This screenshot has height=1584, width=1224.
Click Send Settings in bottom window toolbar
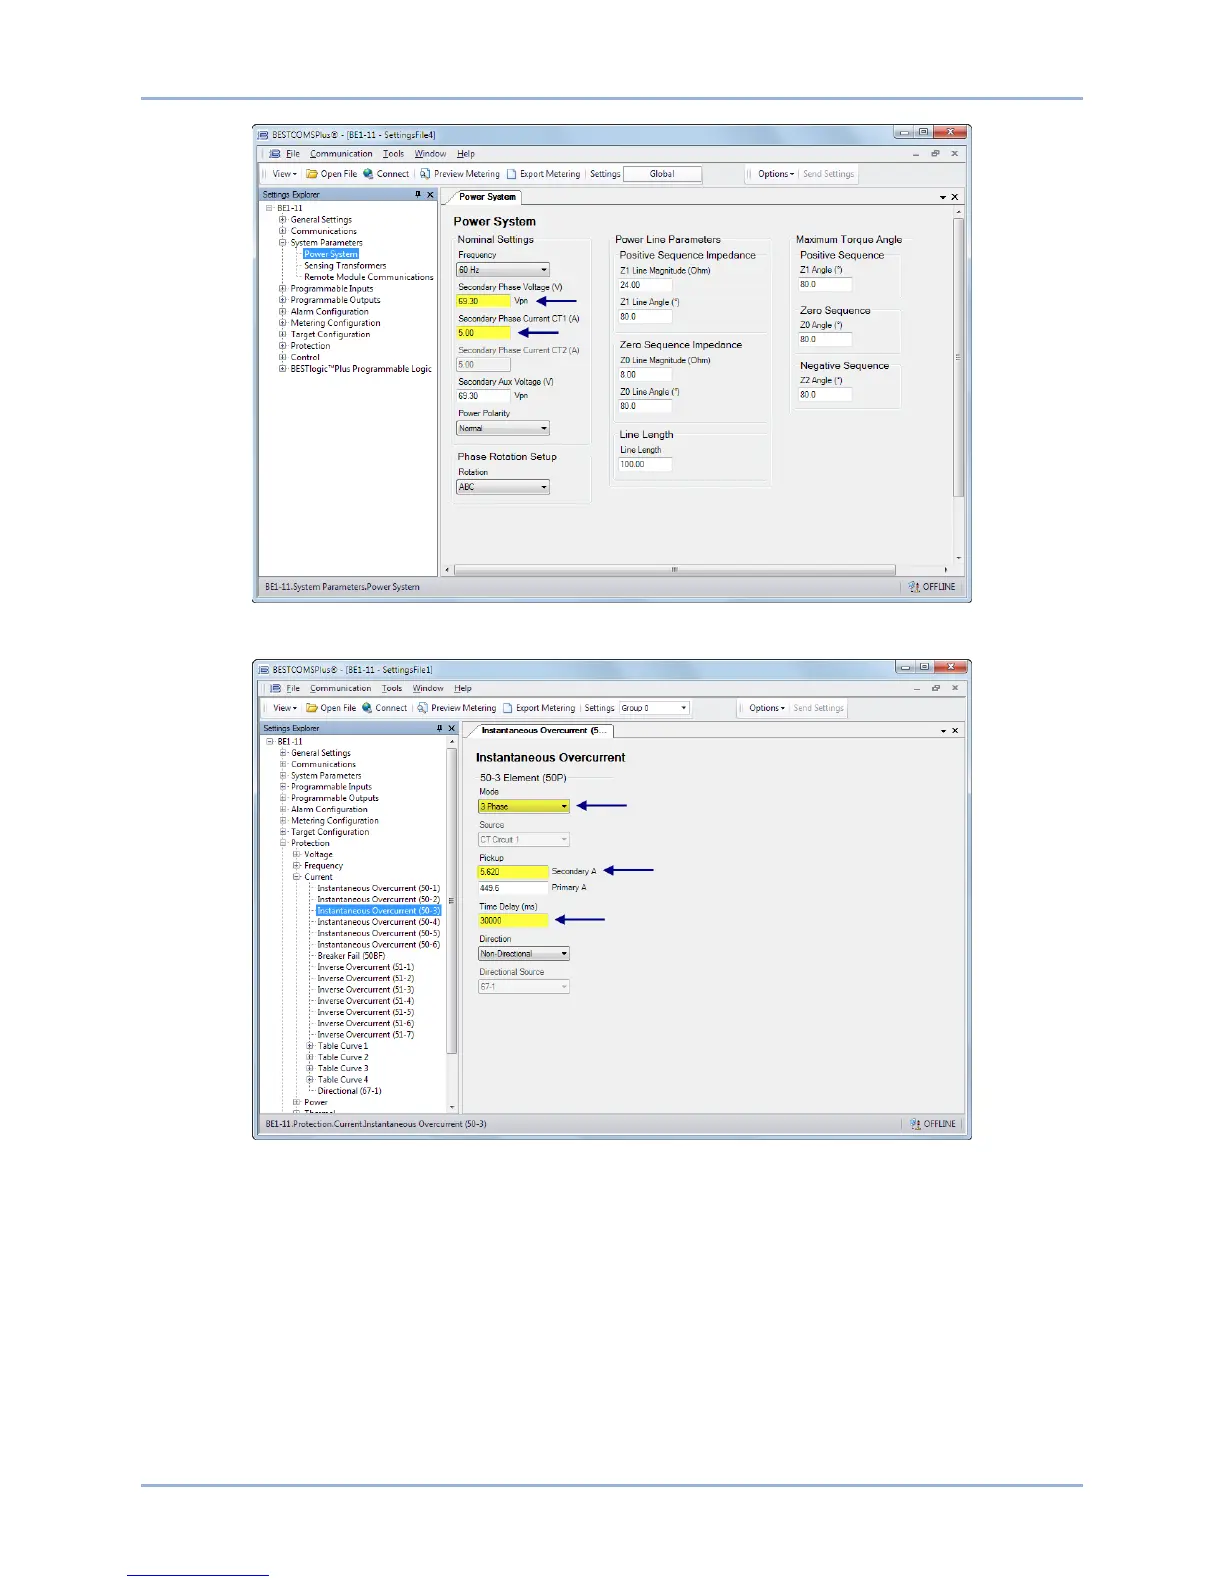click(x=818, y=708)
